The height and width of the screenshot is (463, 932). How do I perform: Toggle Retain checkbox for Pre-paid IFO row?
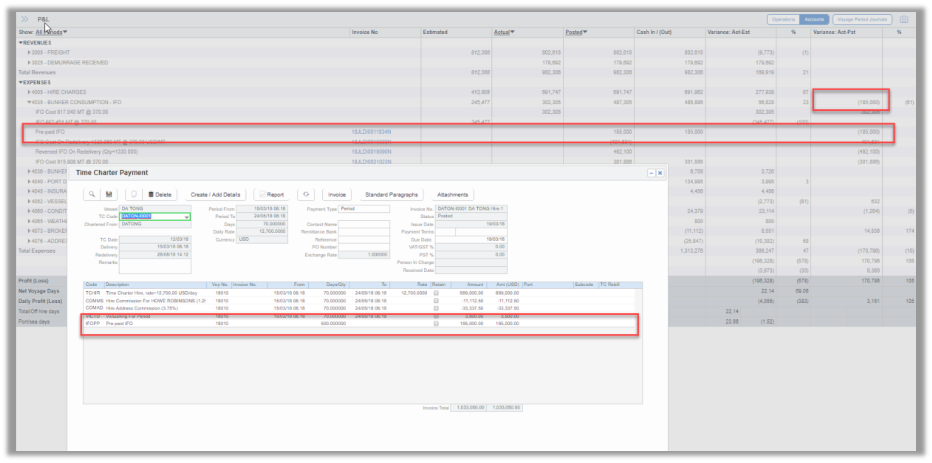point(436,324)
